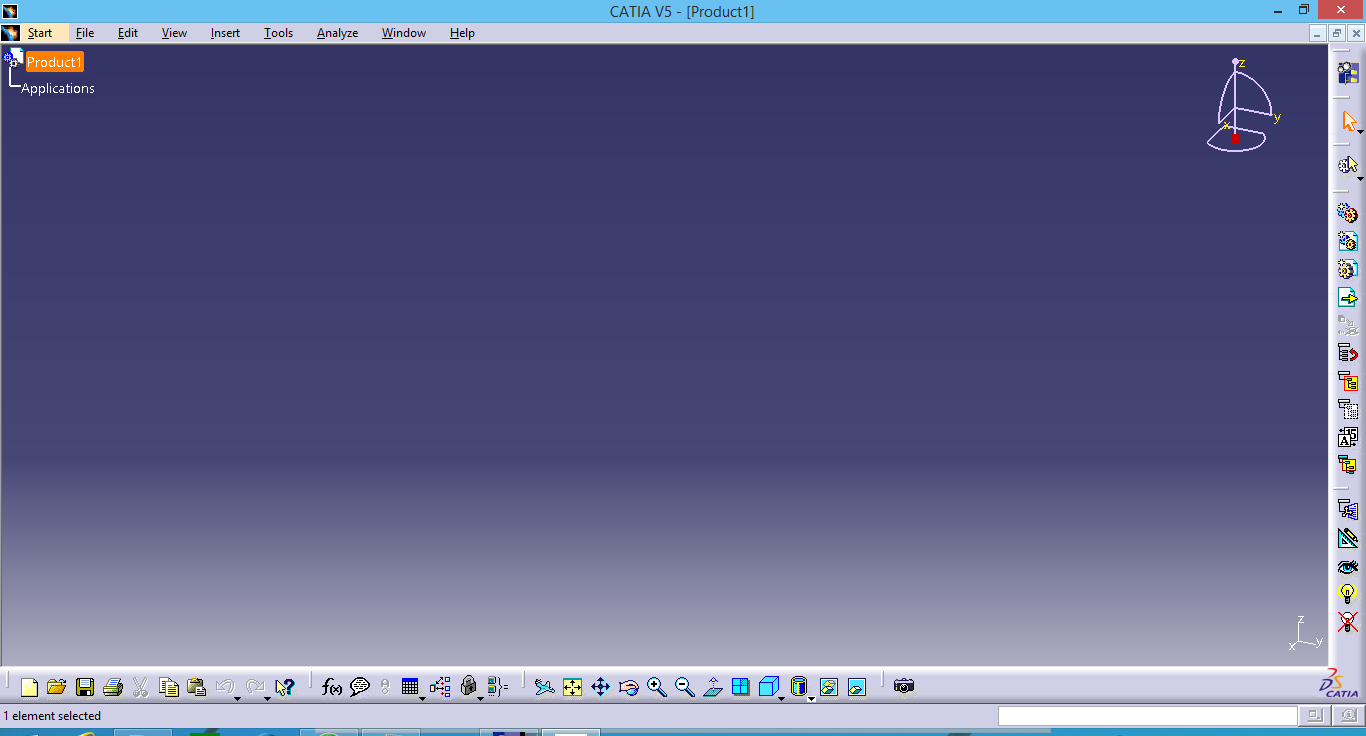Click the Normal View icon
1366x736 pixels.
pyautogui.click(x=712, y=687)
